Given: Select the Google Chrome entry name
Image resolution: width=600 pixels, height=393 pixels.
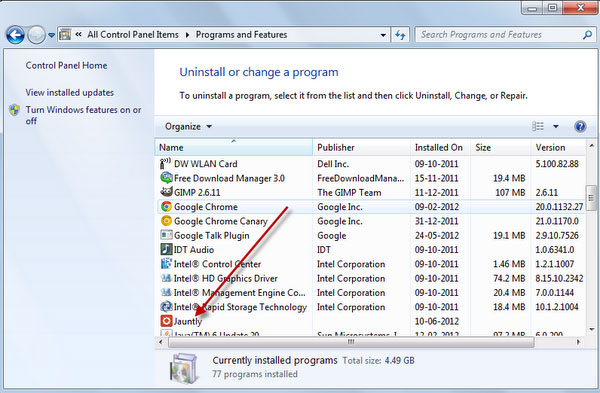Looking at the screenshot, I should point(206,207).
